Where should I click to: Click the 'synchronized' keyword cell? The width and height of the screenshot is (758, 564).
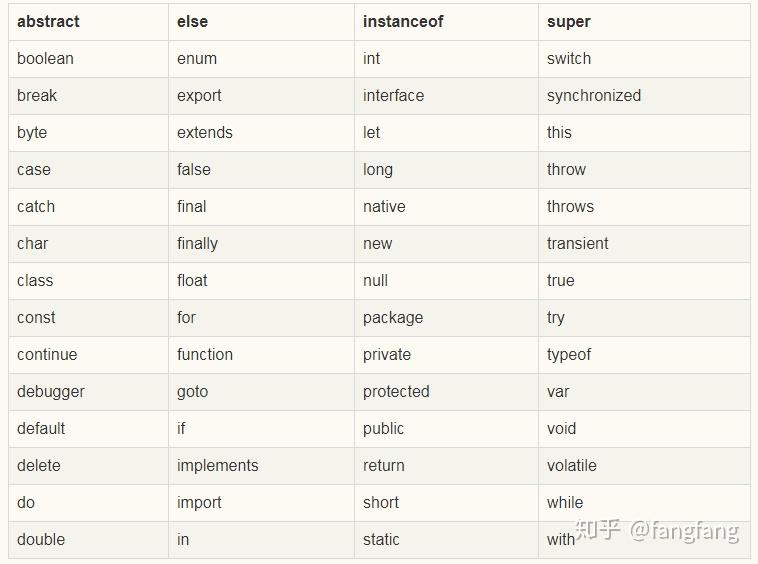click(594, 95)
